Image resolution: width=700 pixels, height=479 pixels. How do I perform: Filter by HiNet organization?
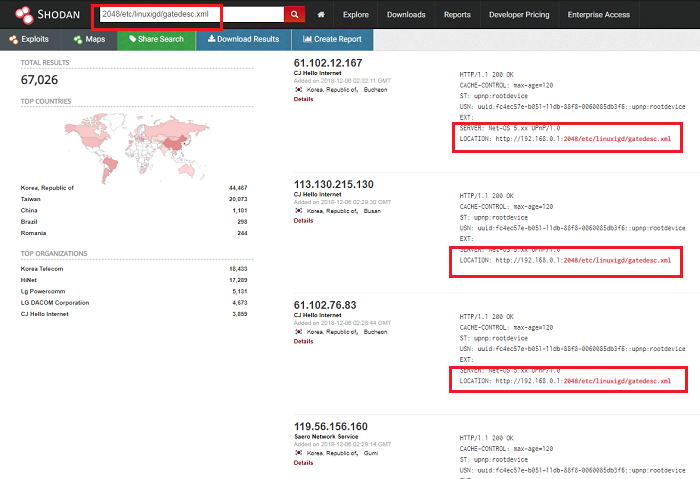(x=29, y=280)
